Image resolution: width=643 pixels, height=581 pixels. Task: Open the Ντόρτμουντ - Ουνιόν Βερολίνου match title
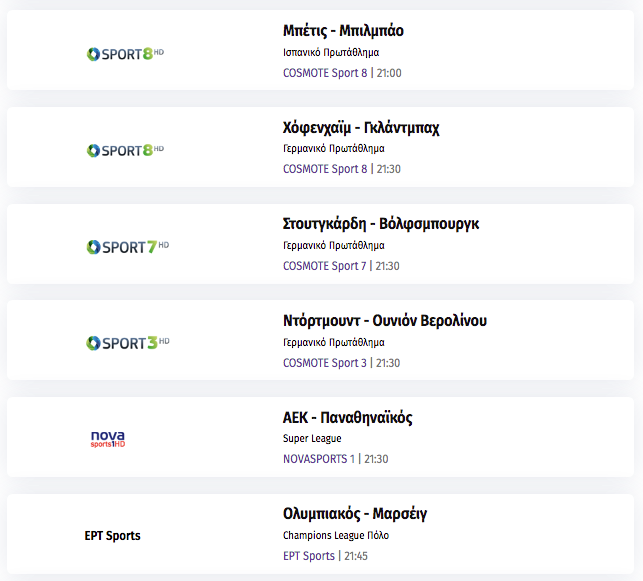click(x=385, y=321)
